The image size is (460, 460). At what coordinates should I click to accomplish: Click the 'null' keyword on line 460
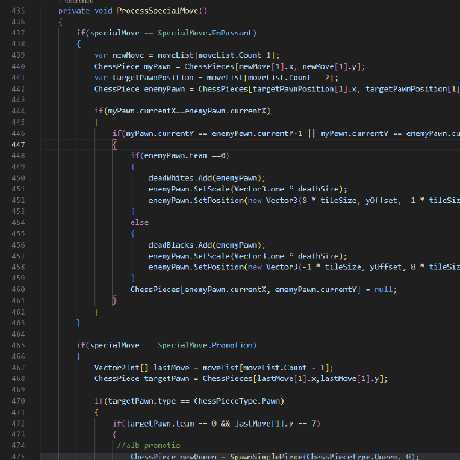[383, 289]
